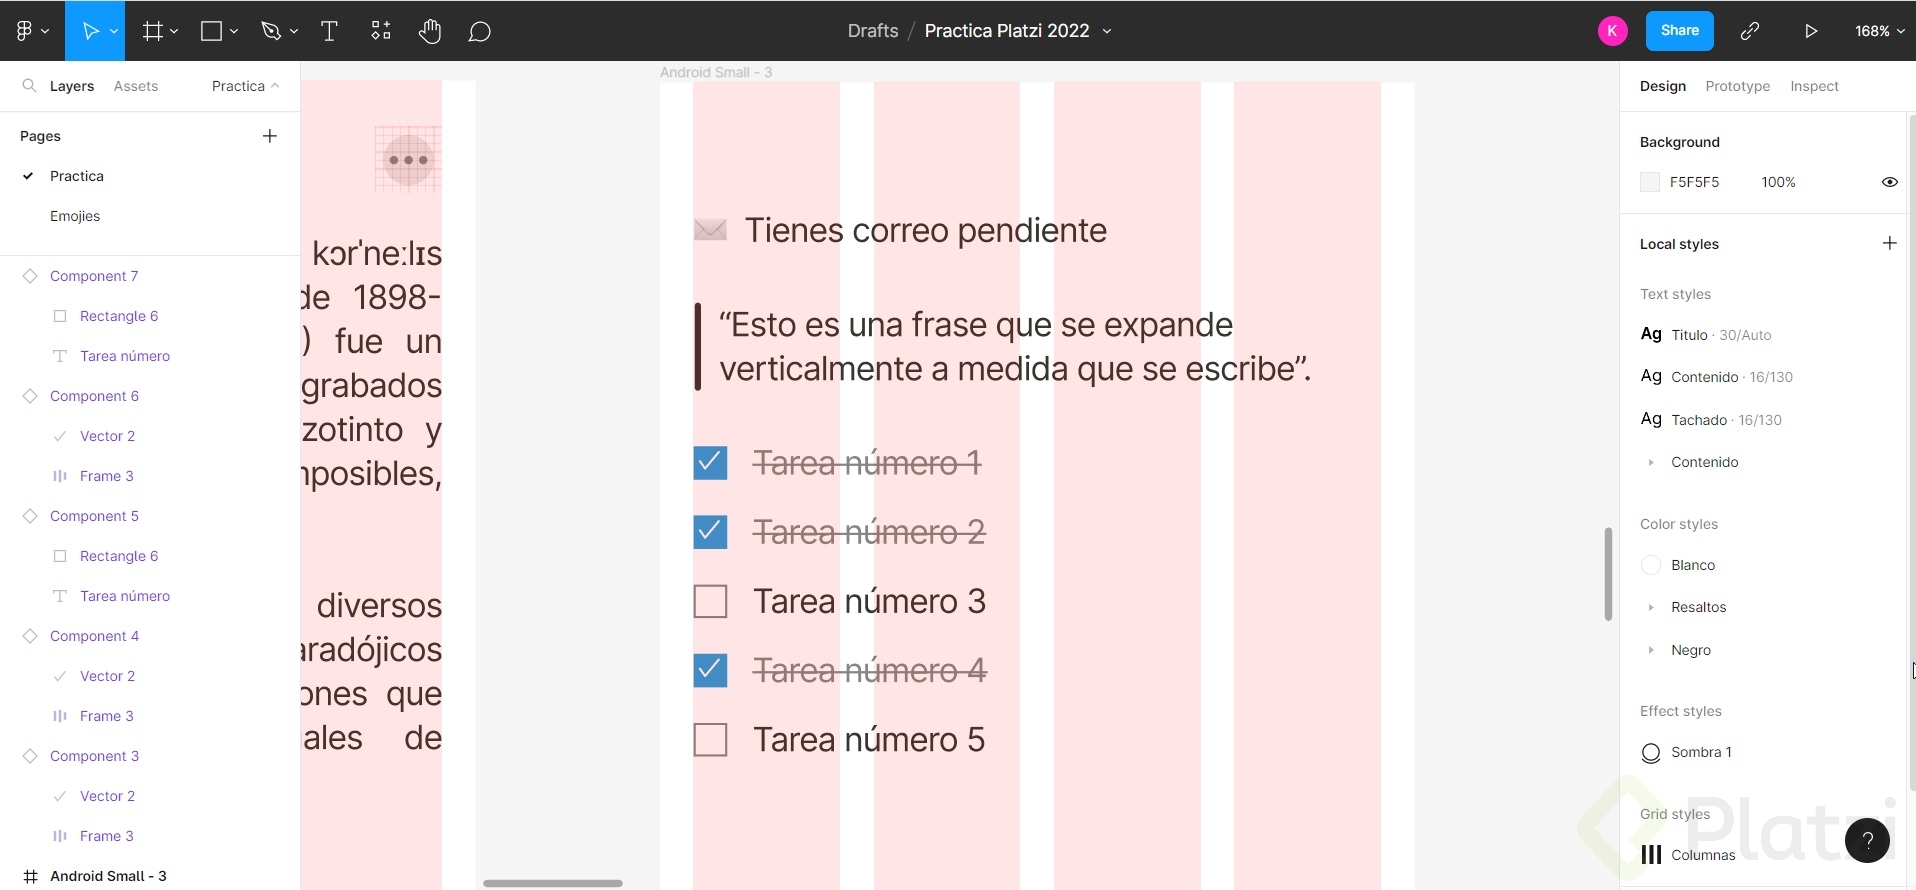Select the Pen tool
This screenshot has height=890, width=1916.
coord(271,31)
